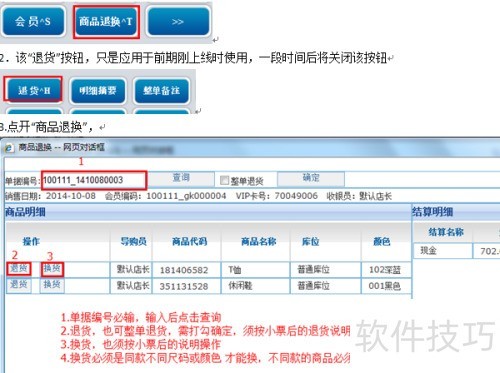Focus the 单据编号 input field
Image resolution: width=500 pixels, height=373 pixels.
94,180
